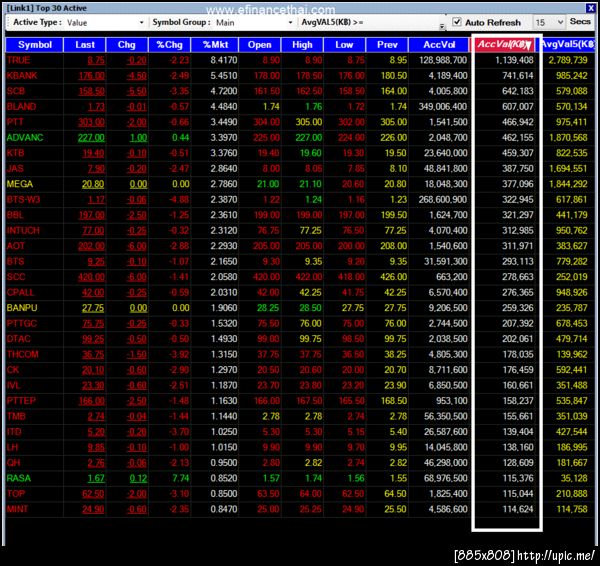
Task: Click SCC Prev value 426.00
Action: (x=393, y=277)
